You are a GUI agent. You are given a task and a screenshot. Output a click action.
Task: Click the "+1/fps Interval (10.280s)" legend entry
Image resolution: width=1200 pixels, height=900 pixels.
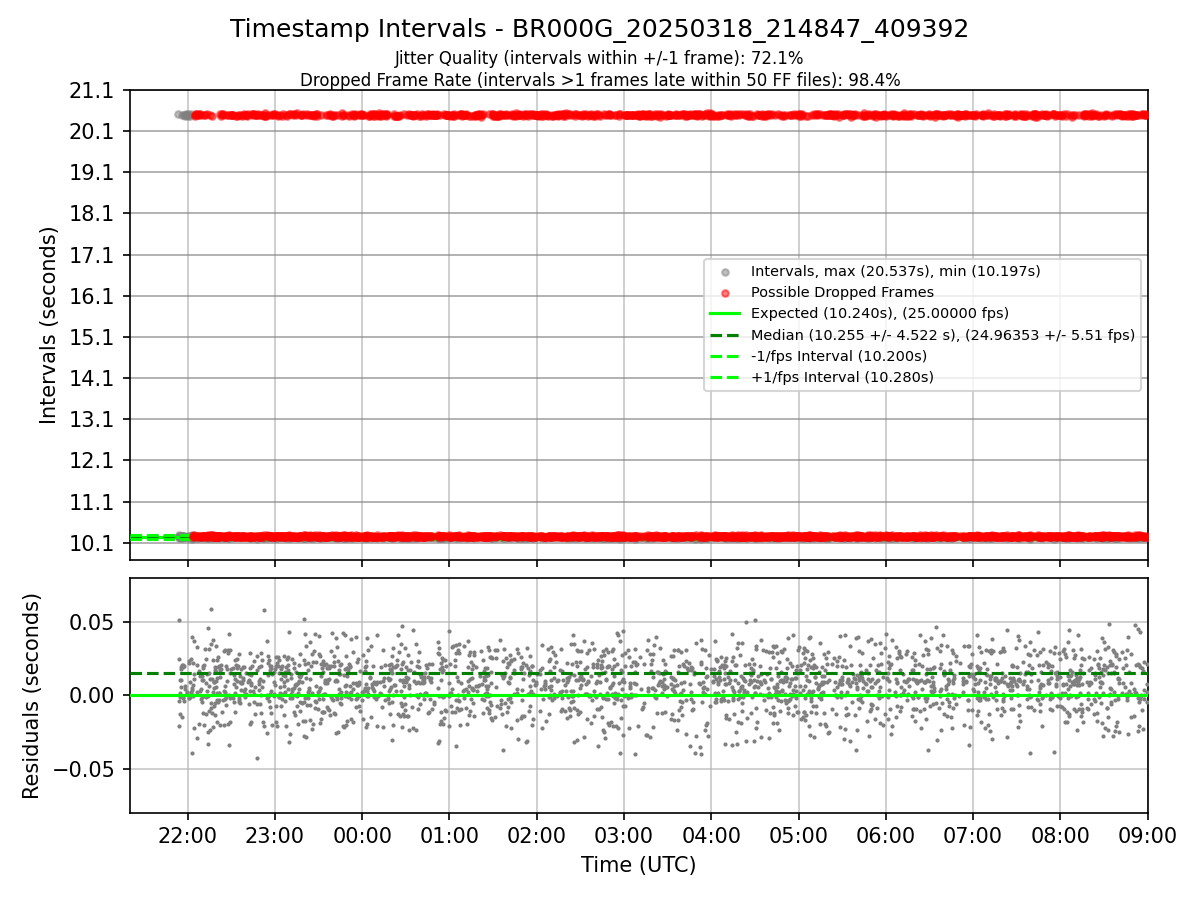pos(842,377)
